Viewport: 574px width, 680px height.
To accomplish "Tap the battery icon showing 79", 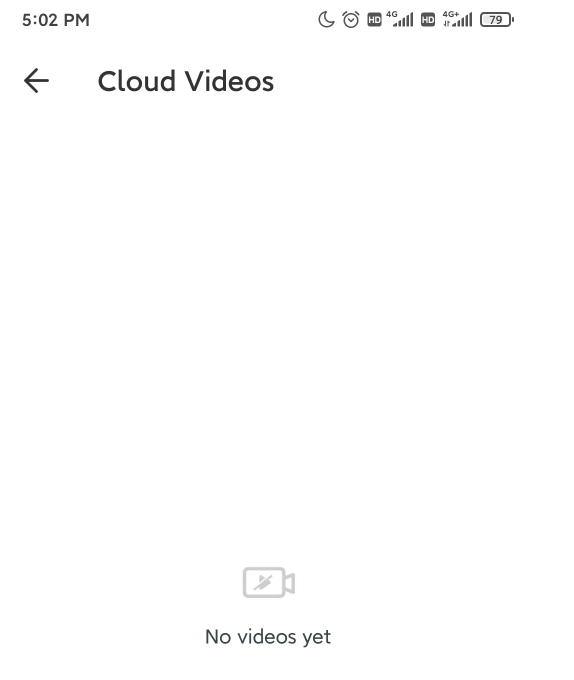I will 497,20.
